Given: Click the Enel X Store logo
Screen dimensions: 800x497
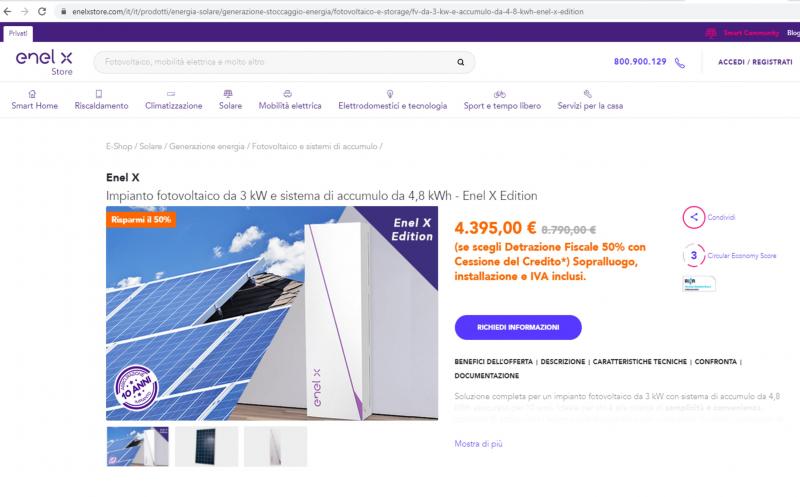Looking at the screenshot, I should click(x=40, y=62).
